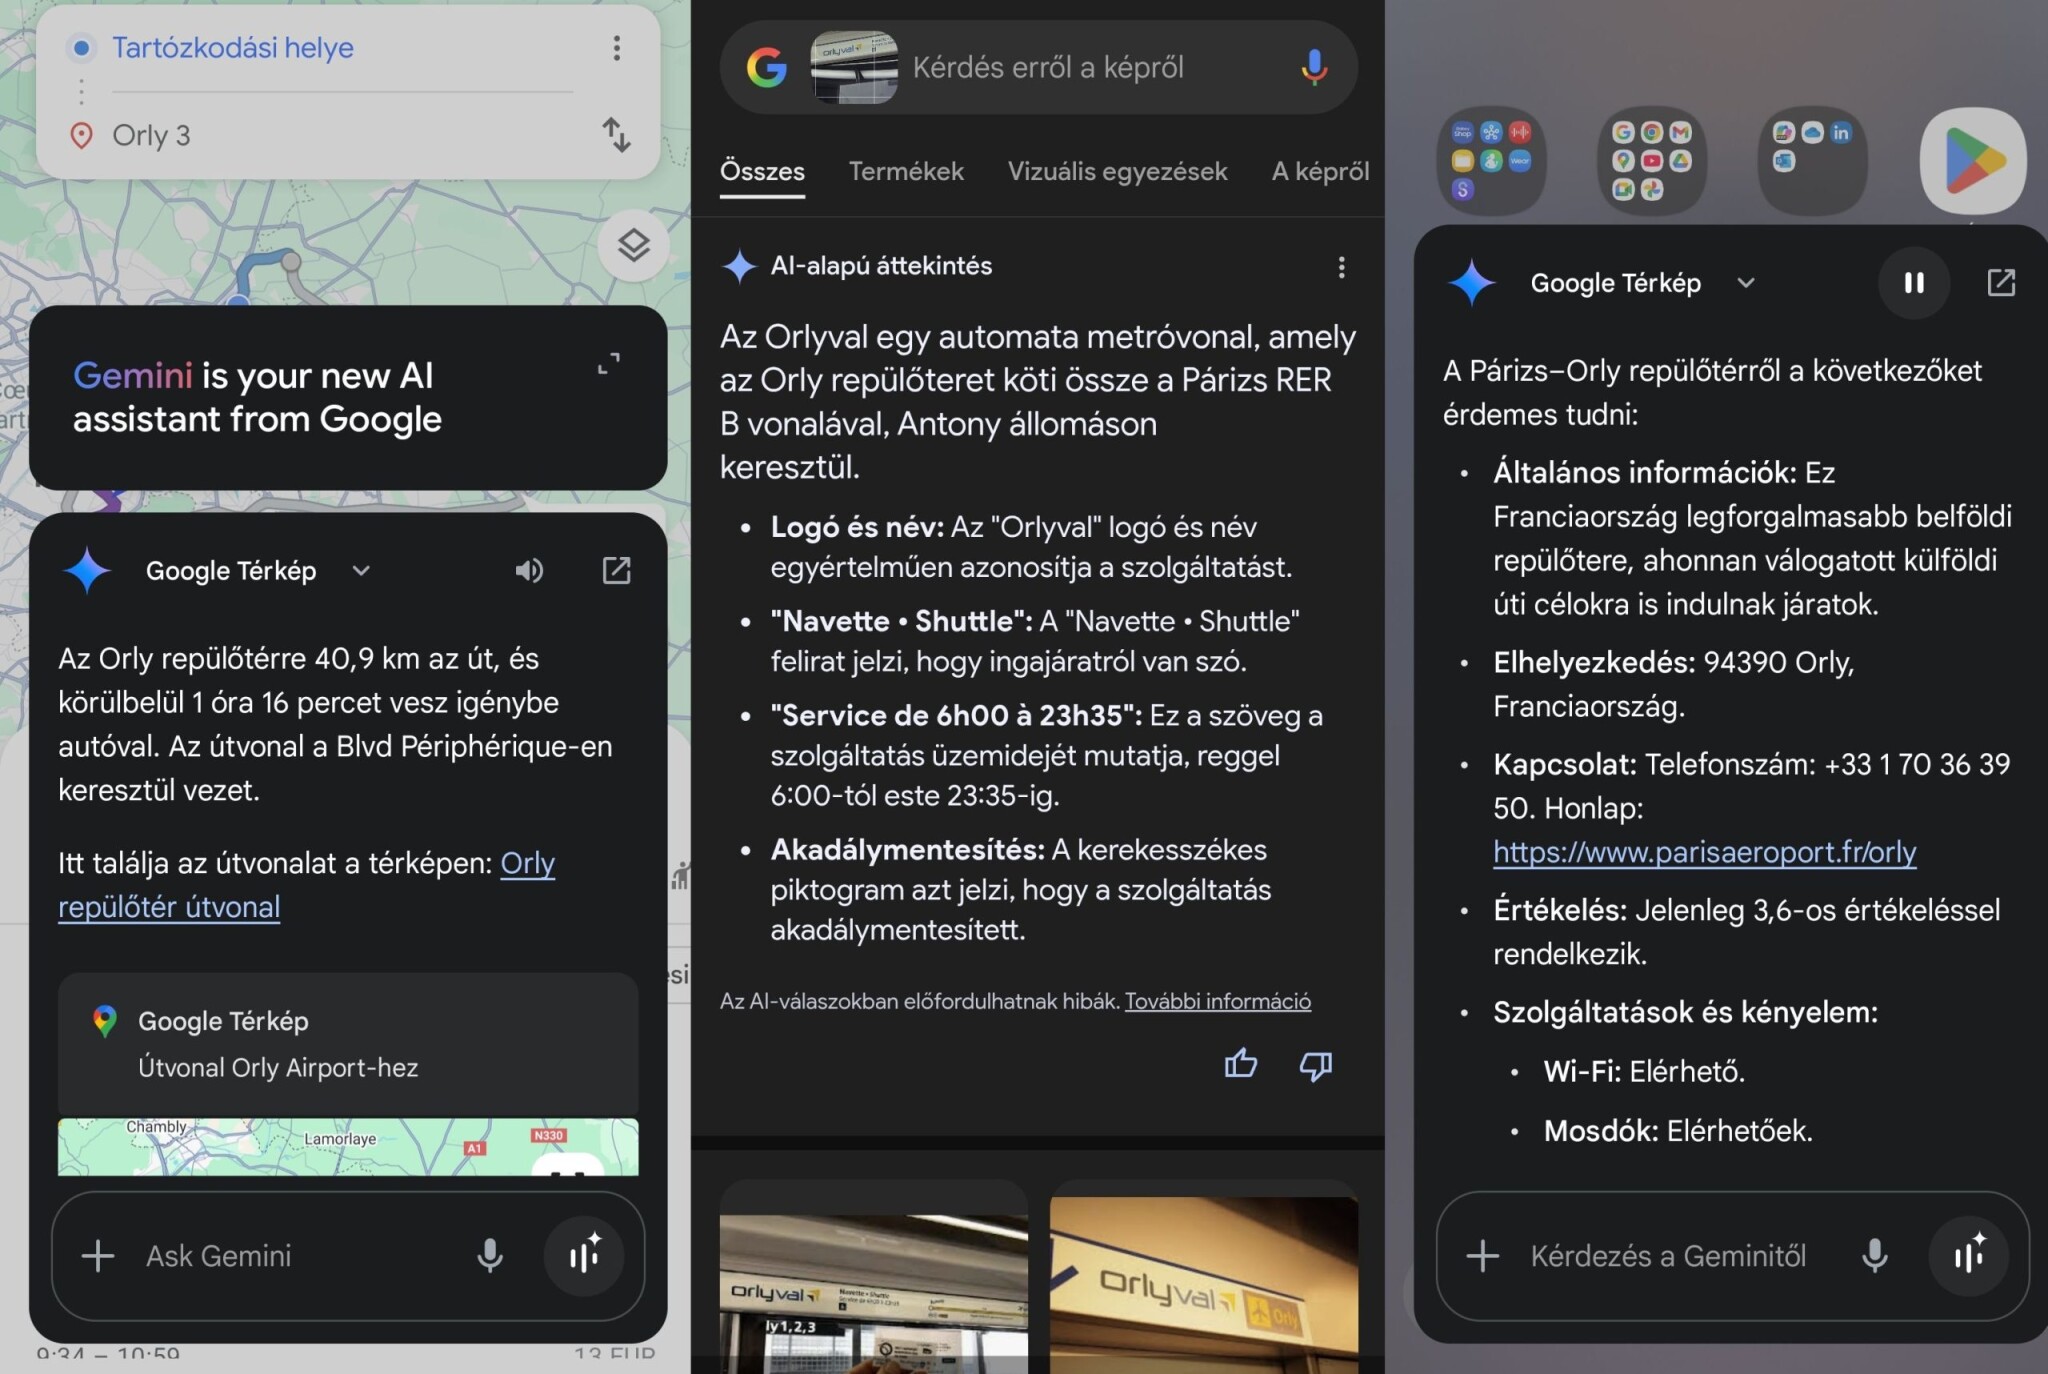Open the Google apps folder
The height and width of the screenshot is (1374, 2048).
point(1651,160)
